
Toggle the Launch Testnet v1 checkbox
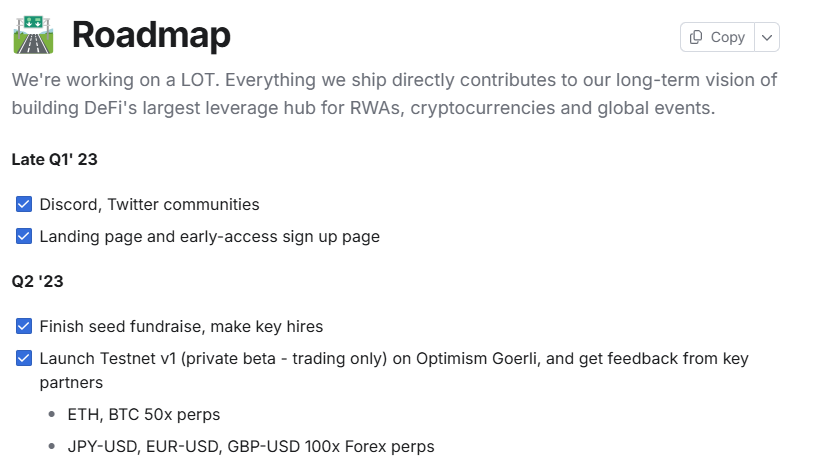click(24, 358)
